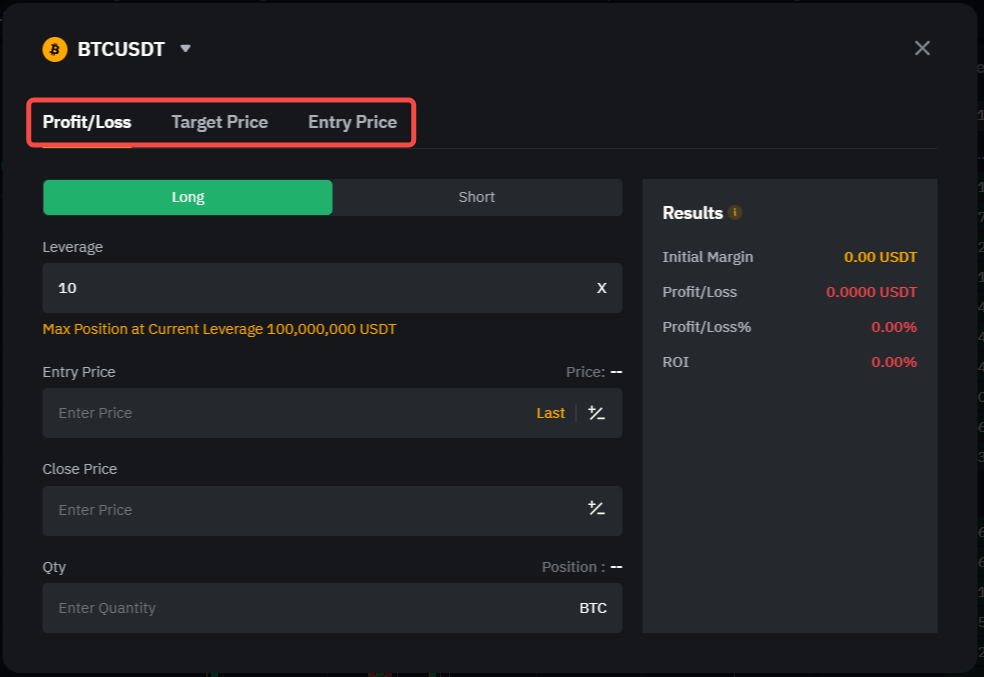Screen dimensions: 984x677
Task: Open the BTCUSDT trading pair dropdown arrow
Action: point(185,48)
